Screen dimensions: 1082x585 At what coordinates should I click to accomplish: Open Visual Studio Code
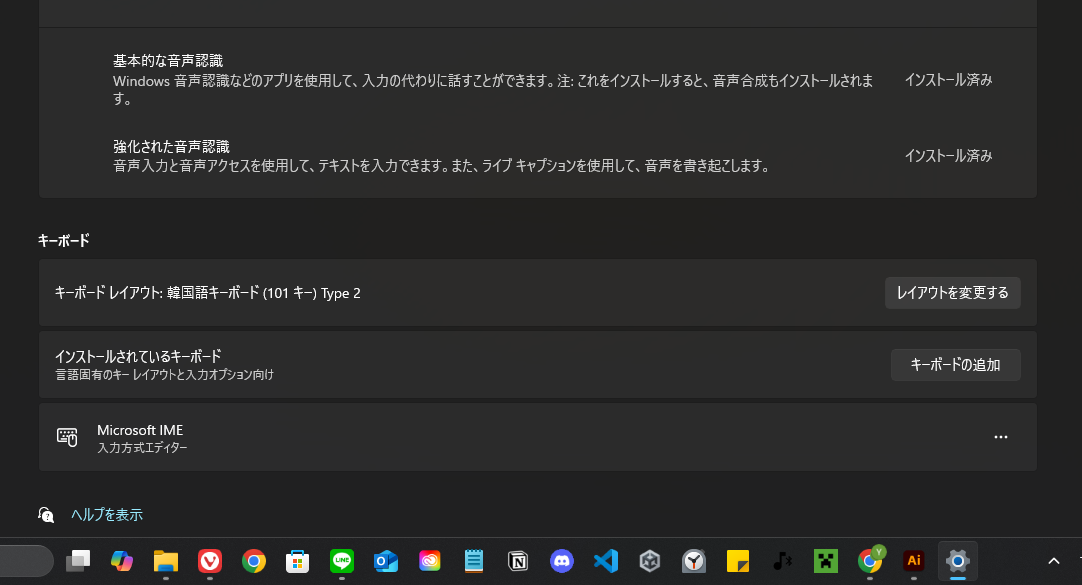point(605,561)
